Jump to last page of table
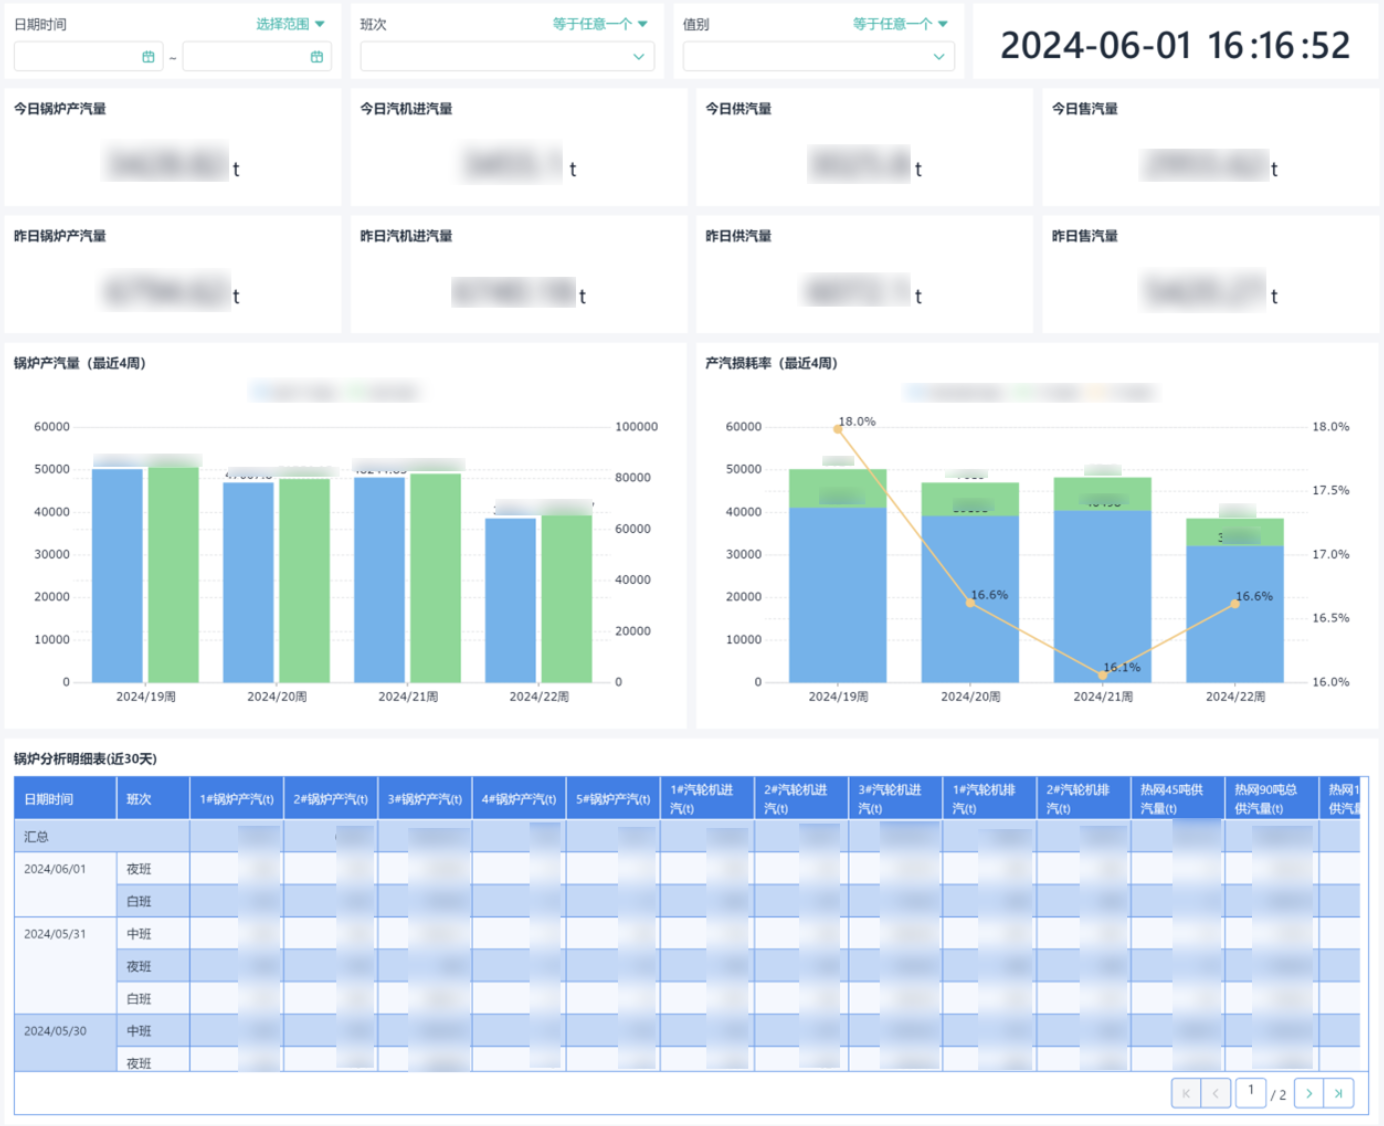Viewport: 1384px width, 1126px height. pyautogui.click(x=1338, y=1093)
